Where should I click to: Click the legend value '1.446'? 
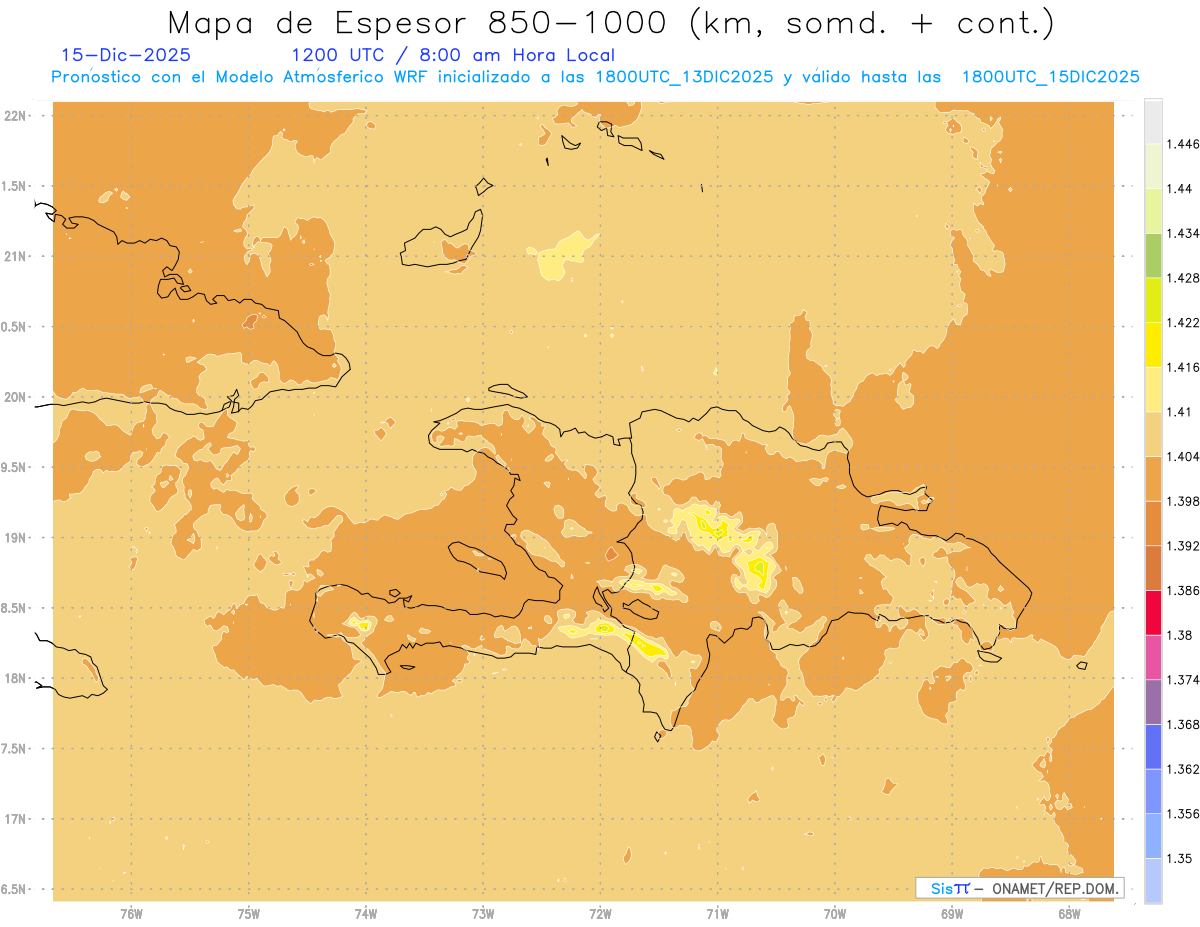tap(1182, 144)
